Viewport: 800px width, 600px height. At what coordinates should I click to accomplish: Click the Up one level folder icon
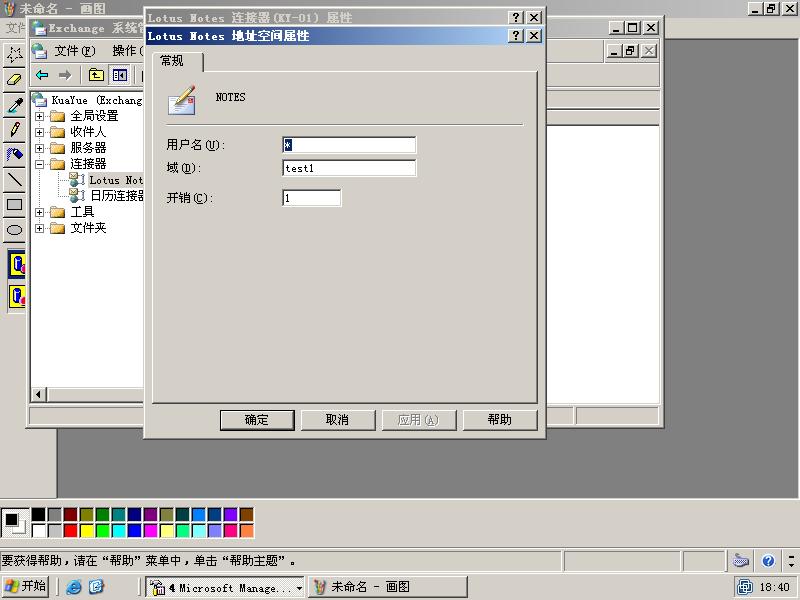point(96,76)
